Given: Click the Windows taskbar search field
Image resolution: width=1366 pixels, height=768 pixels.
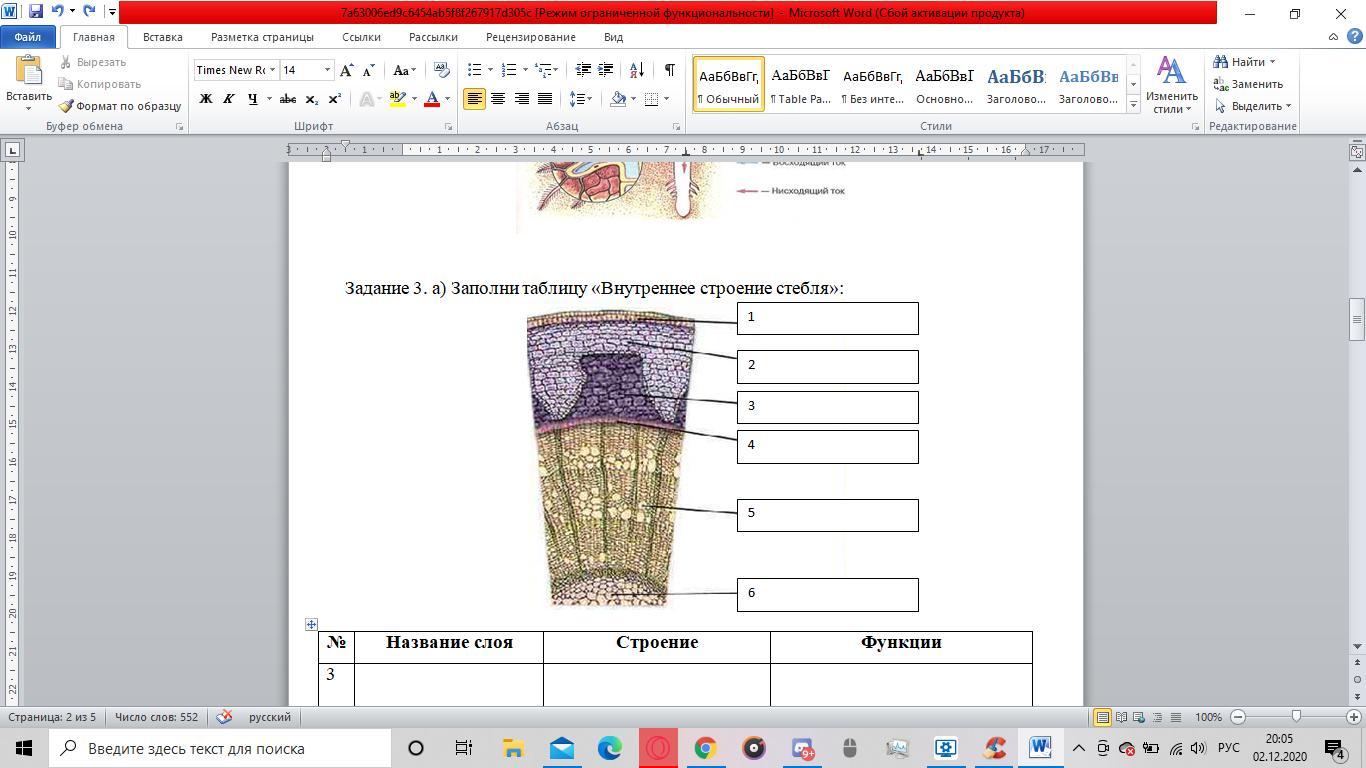Looking at the screenshot, I should [x=220, y=748].
